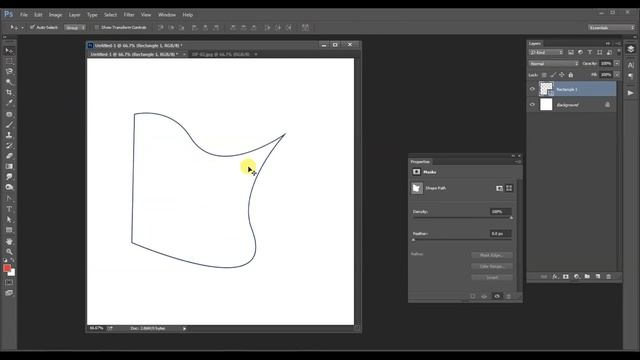Click the Delete Mask icon in Properties panel
Image resolution: width=640 pixels, height=360 pixels.
click(509, 296)
